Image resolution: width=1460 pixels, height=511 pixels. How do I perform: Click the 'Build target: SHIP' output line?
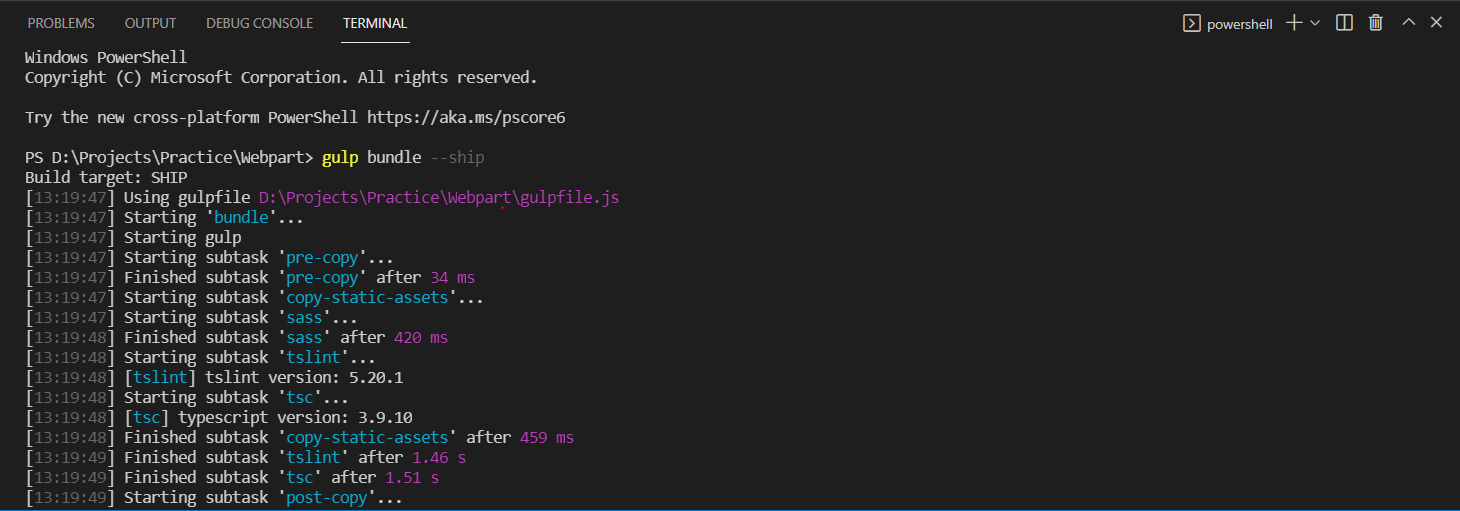tap(106, 178)
